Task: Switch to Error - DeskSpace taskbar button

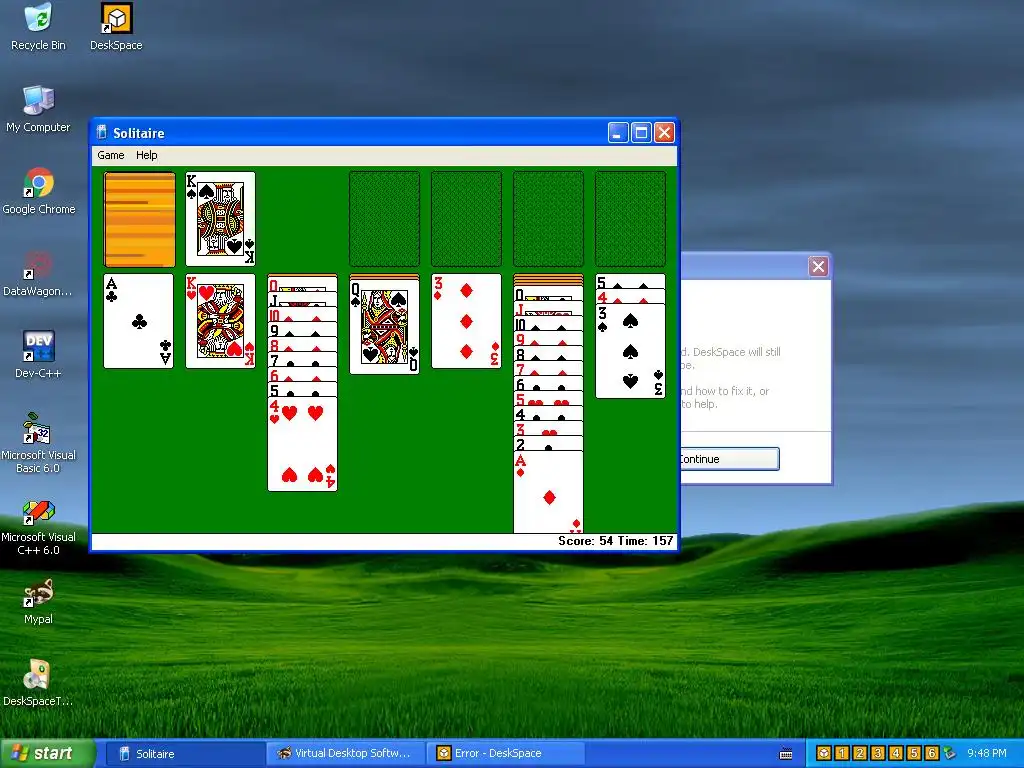Action: (505, 754)
